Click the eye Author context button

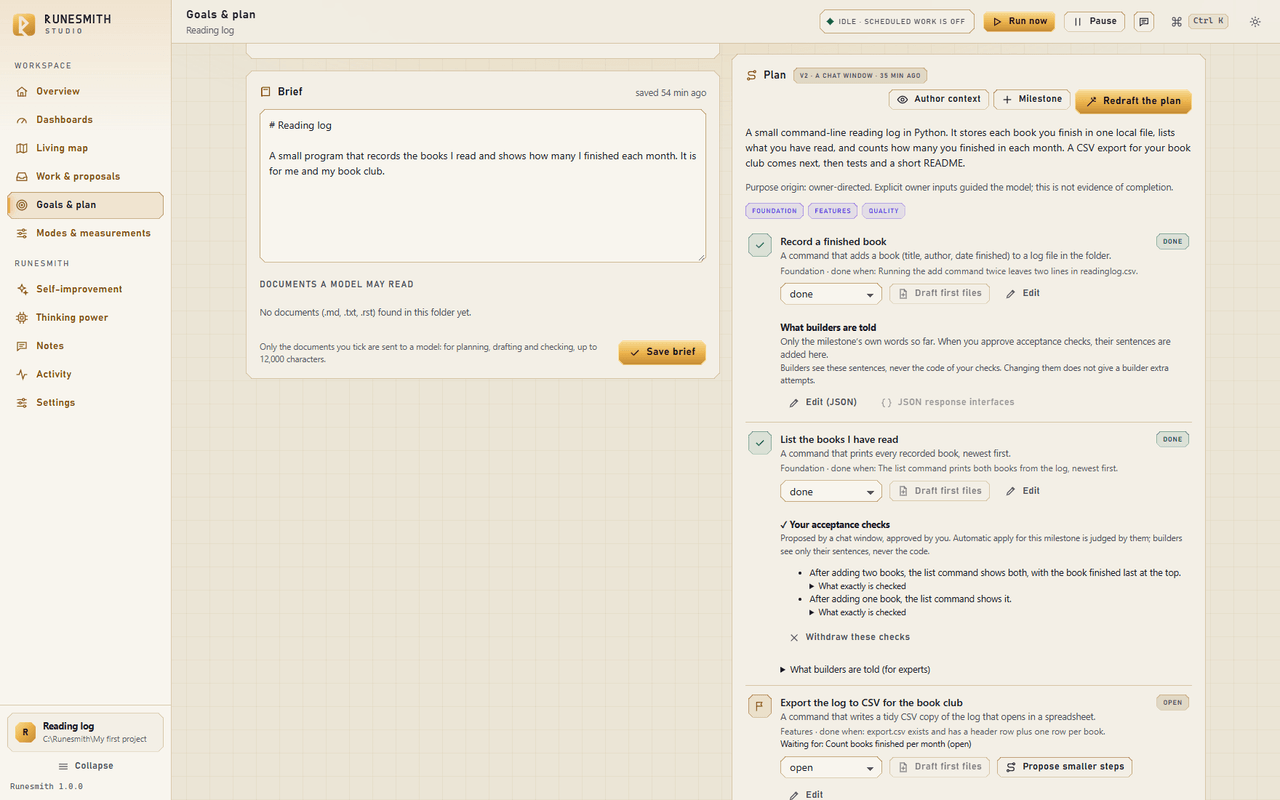point(938,99)
